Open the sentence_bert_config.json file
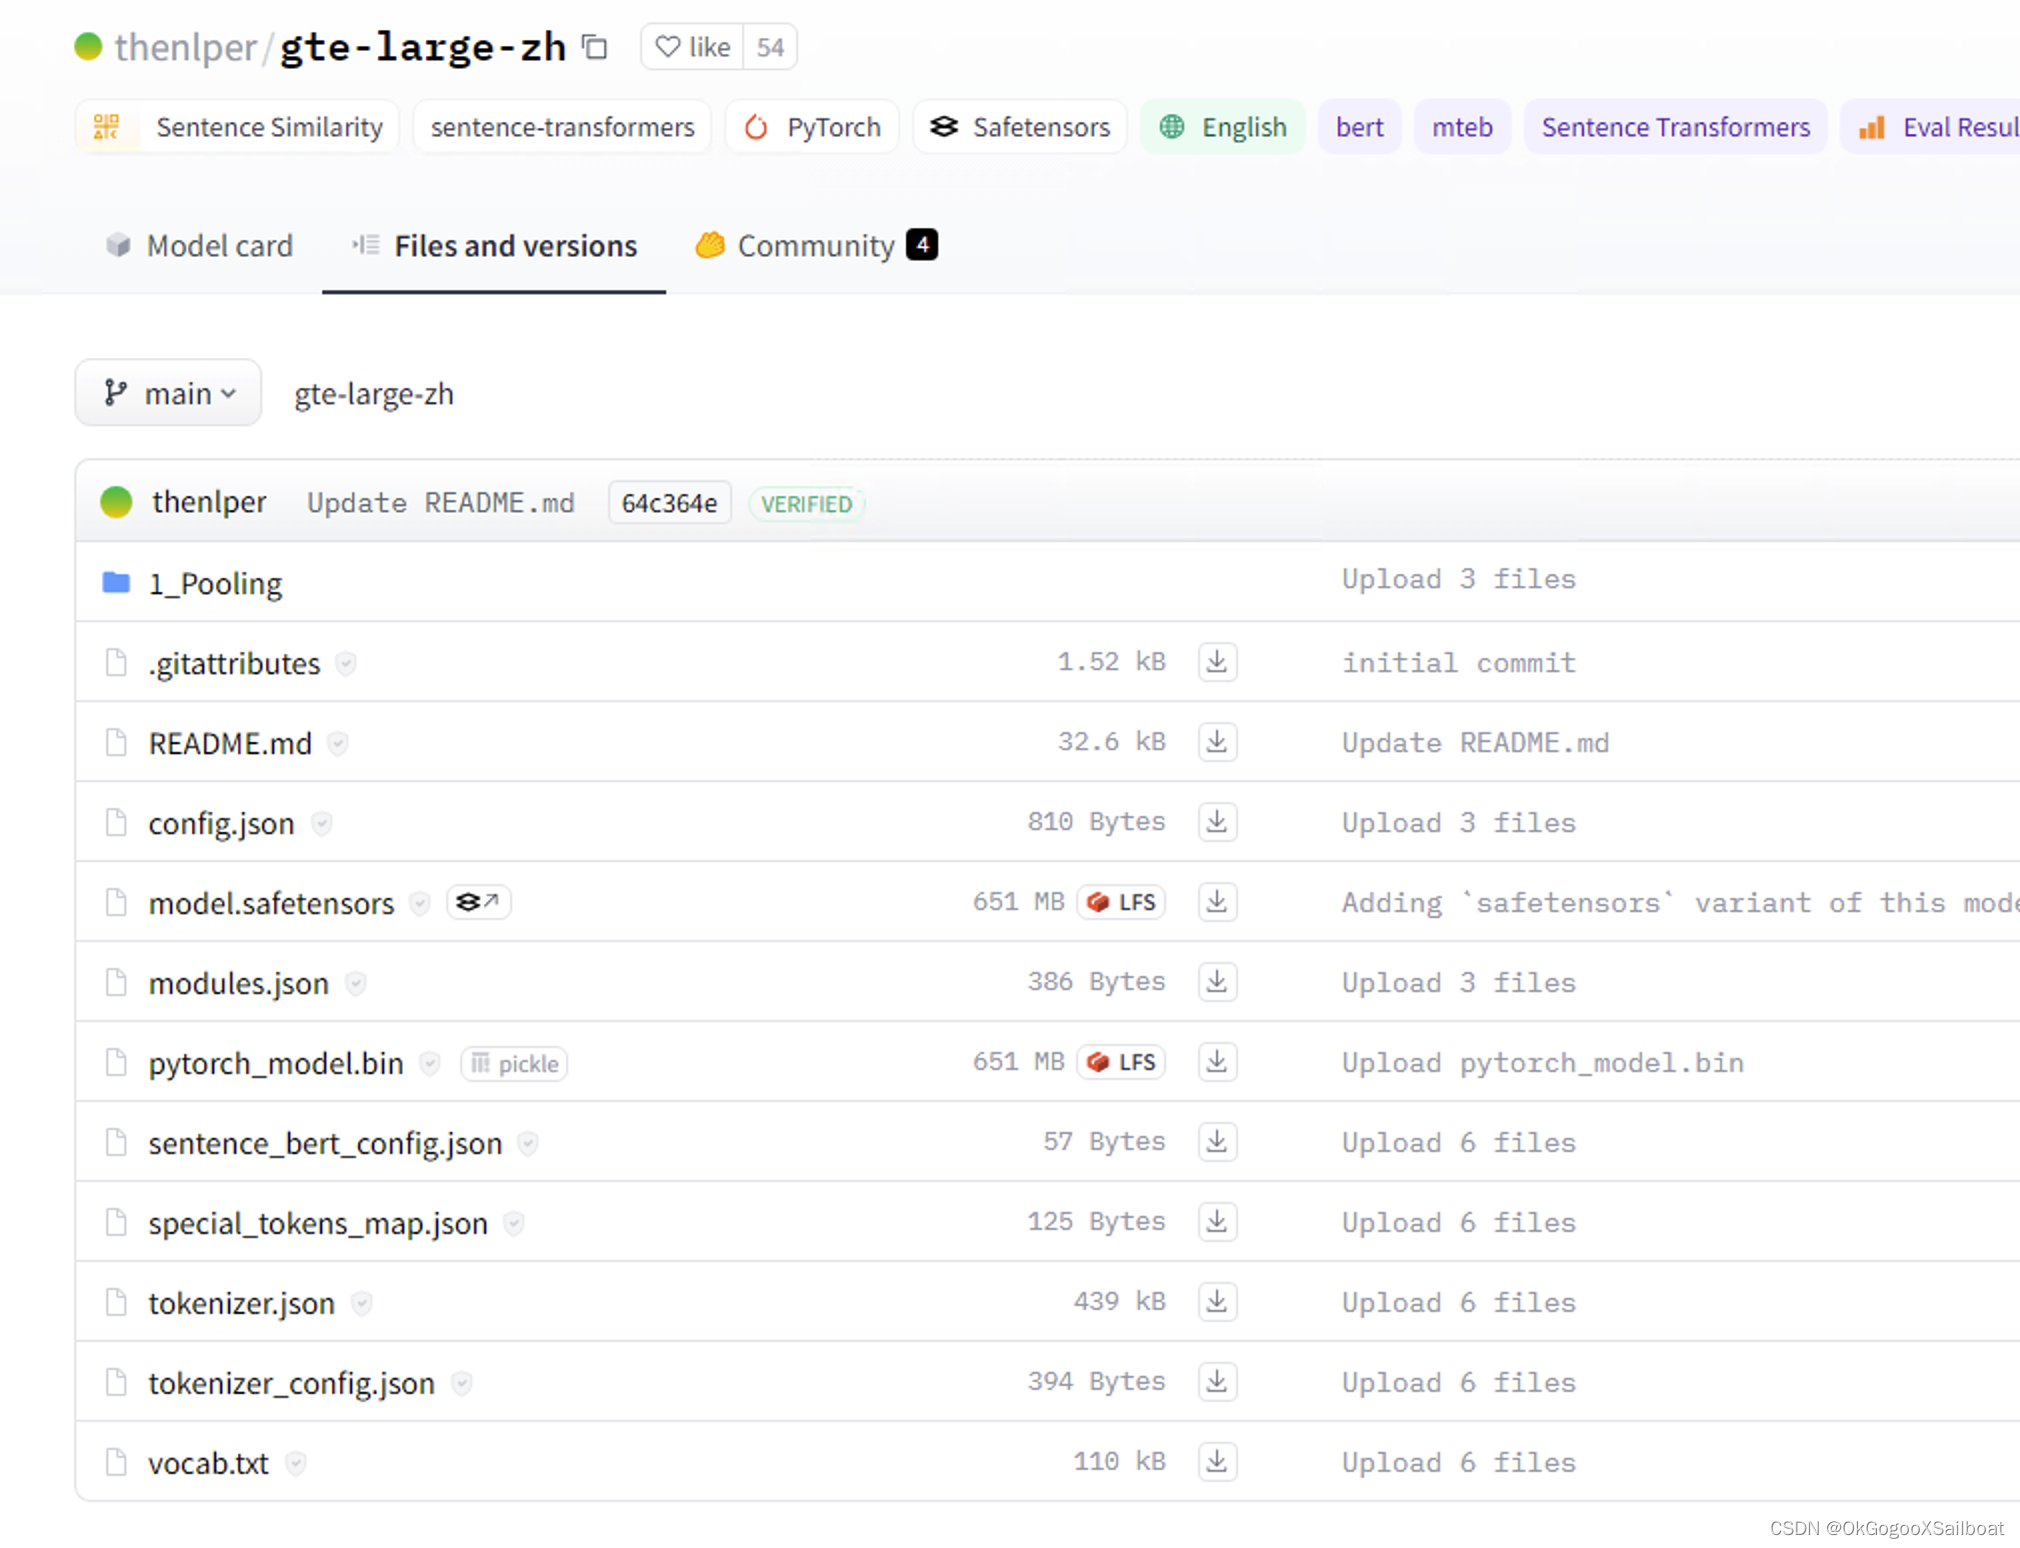Viewport: 2020px width, 1548px height. click(325, 1143)
